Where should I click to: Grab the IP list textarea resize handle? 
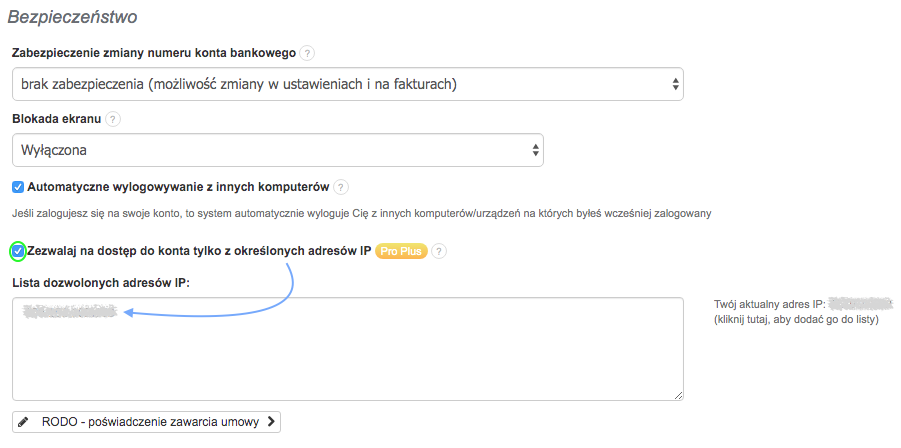point(679,395)
